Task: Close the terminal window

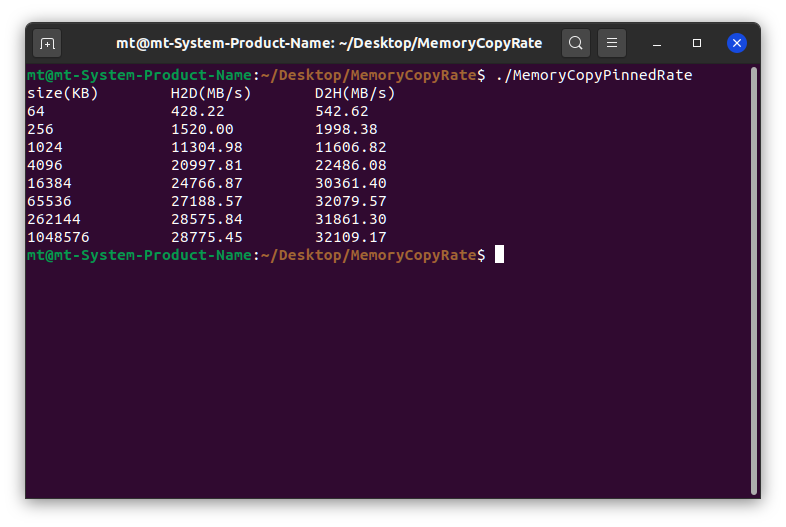Action: (736, 43)
